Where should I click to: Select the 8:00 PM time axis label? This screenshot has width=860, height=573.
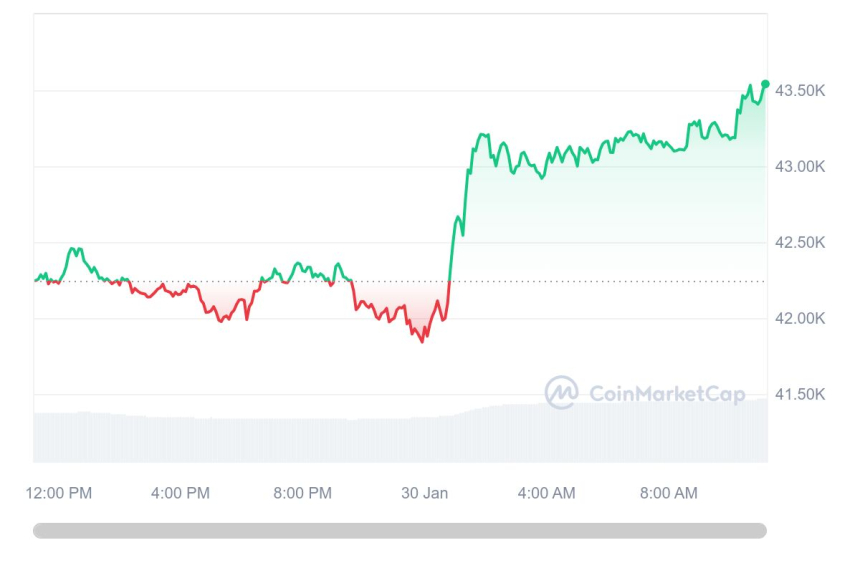[x=302, y=493]
